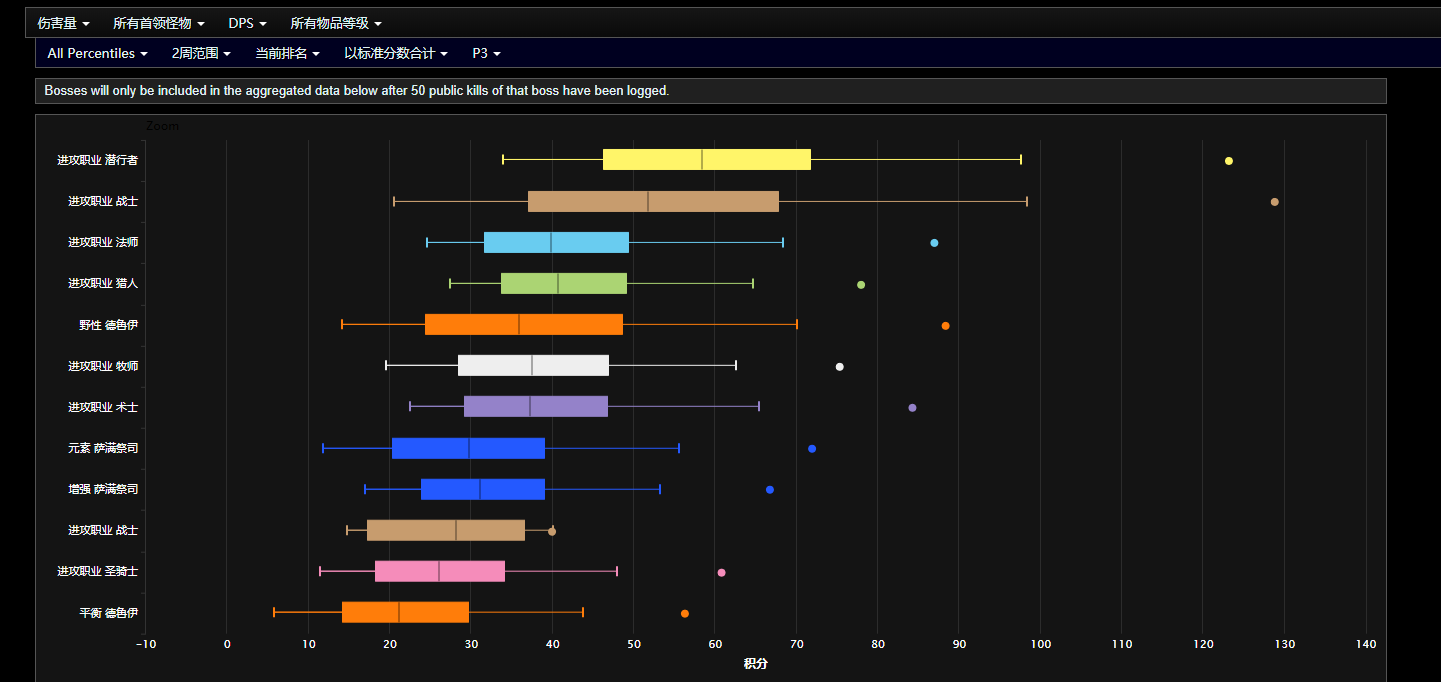Viewport: 1441px width, 682px height.
Task: Click the 进攻职业 牧师 row label
Action: point(103,366)
